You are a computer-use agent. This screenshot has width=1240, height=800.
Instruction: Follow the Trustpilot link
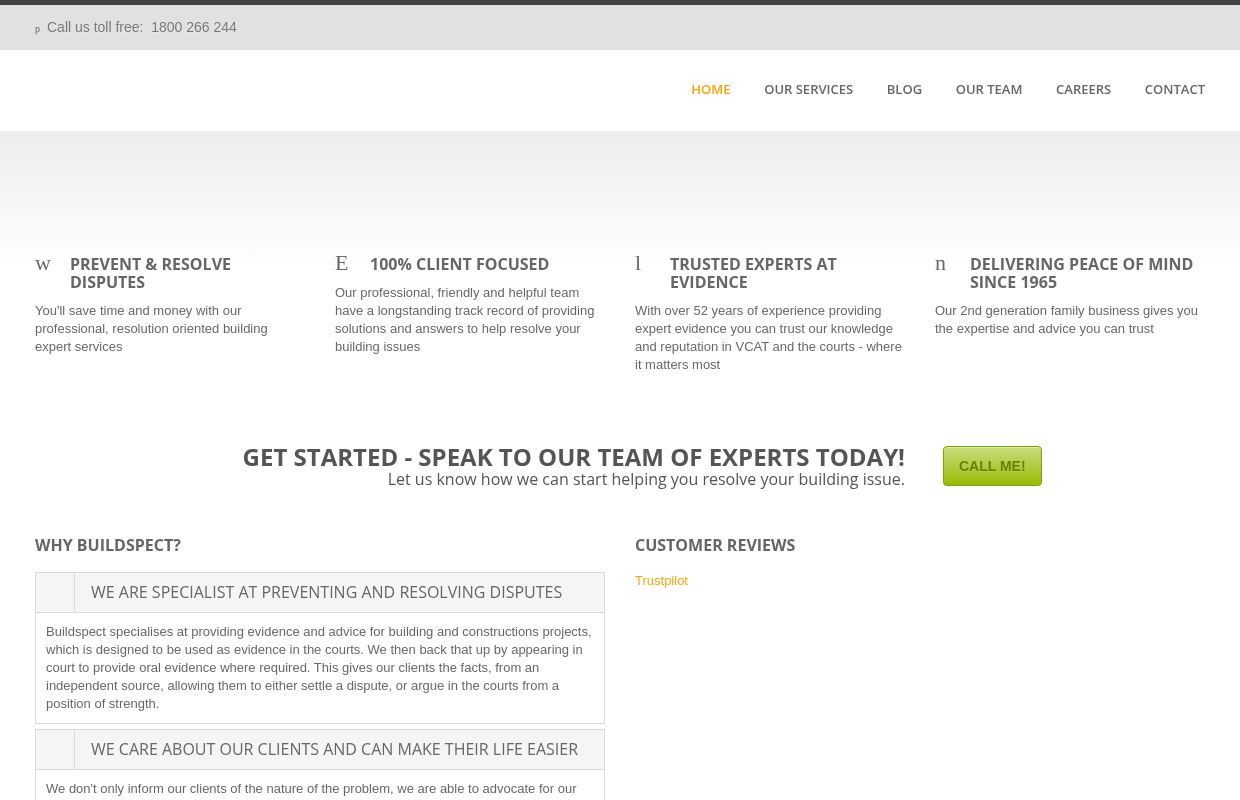[661, 580]
